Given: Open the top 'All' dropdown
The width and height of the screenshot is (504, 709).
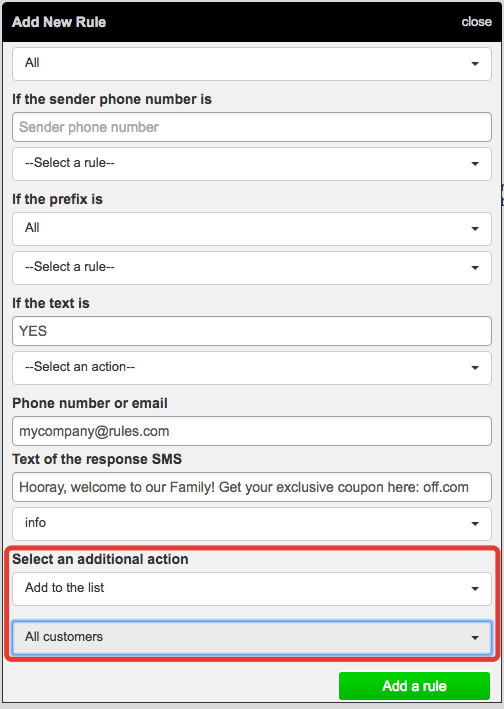Looking at the screenshot, I should tap(252, 64).
